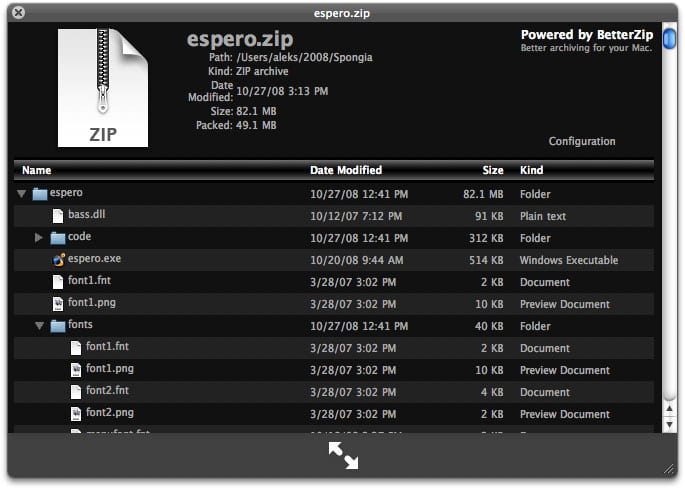Click the Powered by BetterZip link
This screenshot has height=489, width=685.
click(587, 35)
